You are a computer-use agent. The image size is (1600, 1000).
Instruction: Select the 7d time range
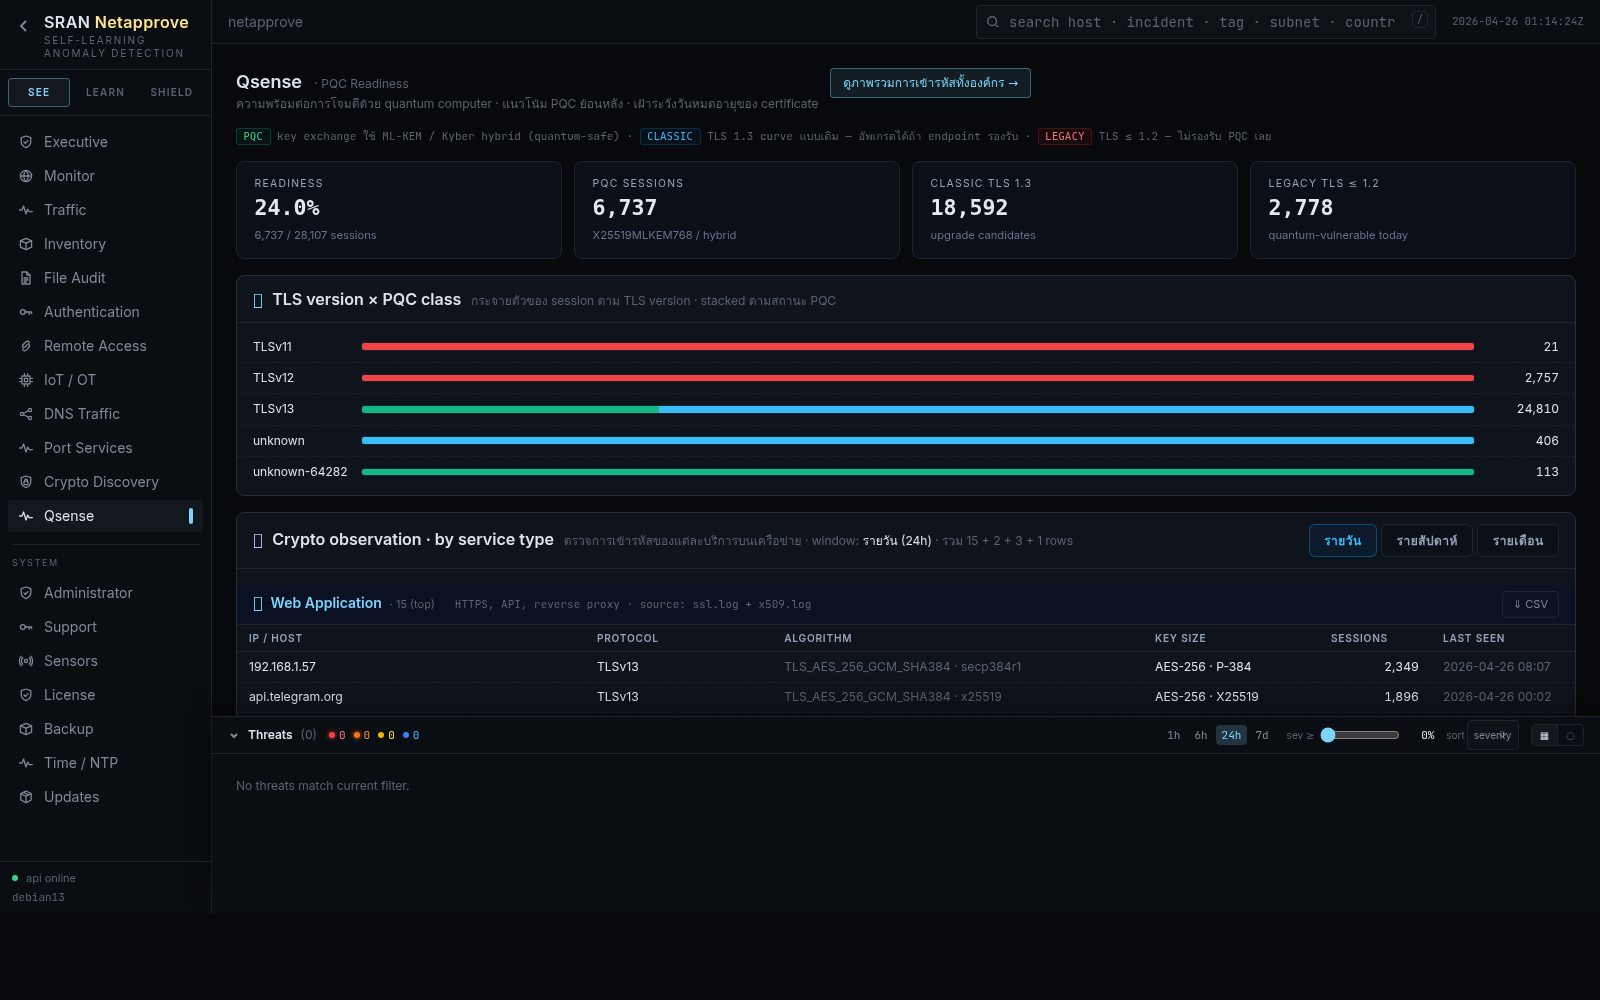[x=1261, y=734]
